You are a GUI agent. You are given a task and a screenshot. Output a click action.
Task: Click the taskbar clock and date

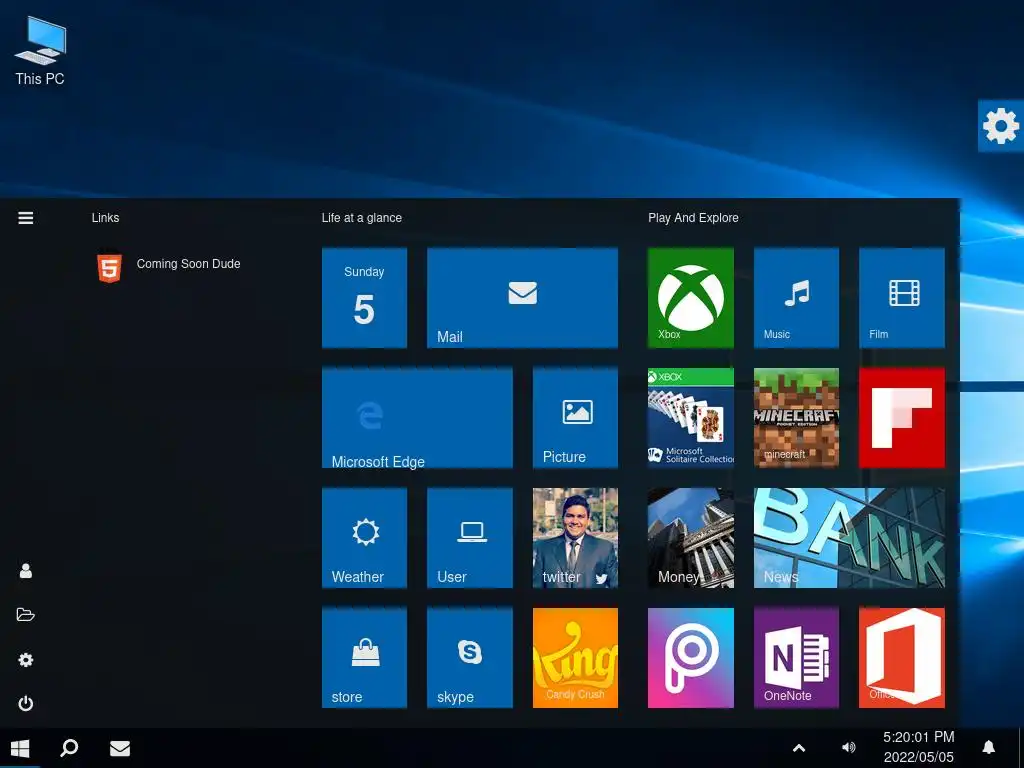(x=918, y=747)
